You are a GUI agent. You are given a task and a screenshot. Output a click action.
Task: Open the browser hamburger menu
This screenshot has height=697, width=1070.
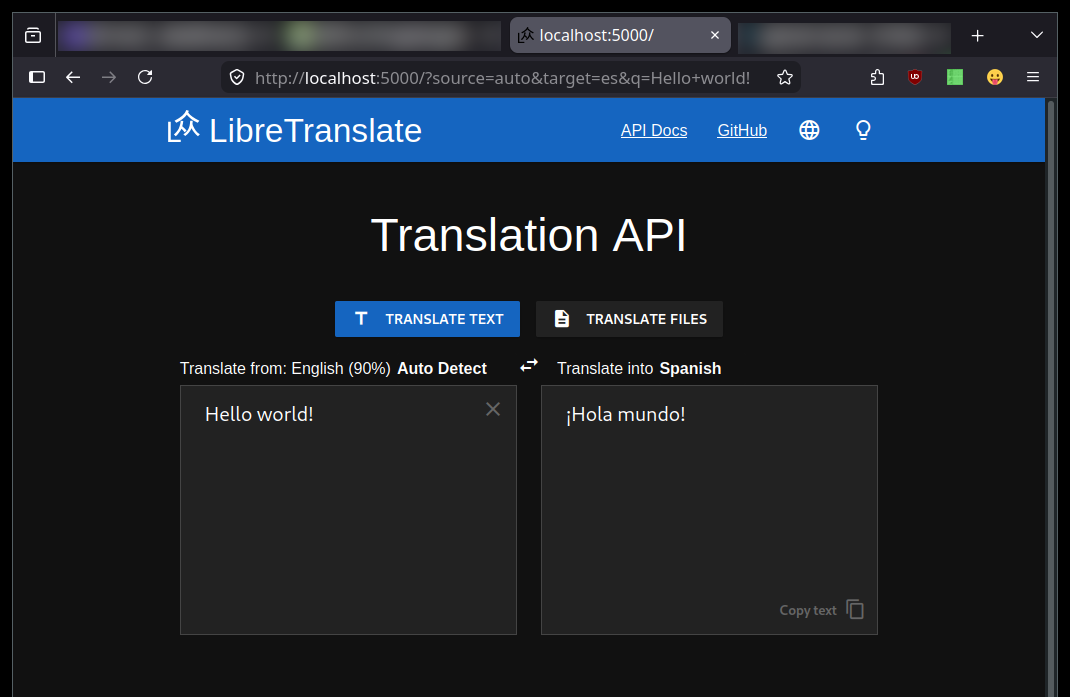pos(1033,77)
